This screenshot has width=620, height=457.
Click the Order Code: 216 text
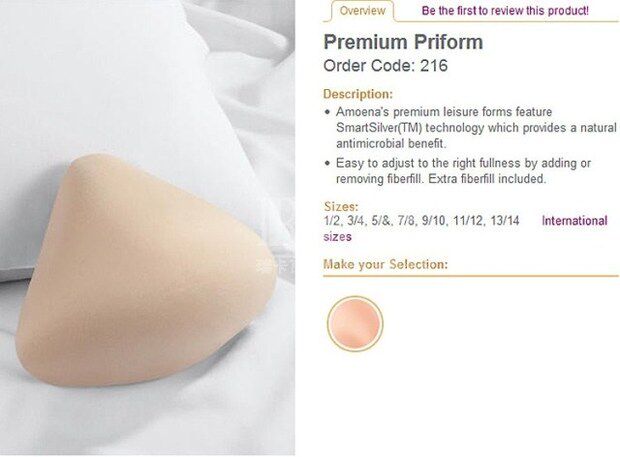pyautogui.click(x=386, y=66)
